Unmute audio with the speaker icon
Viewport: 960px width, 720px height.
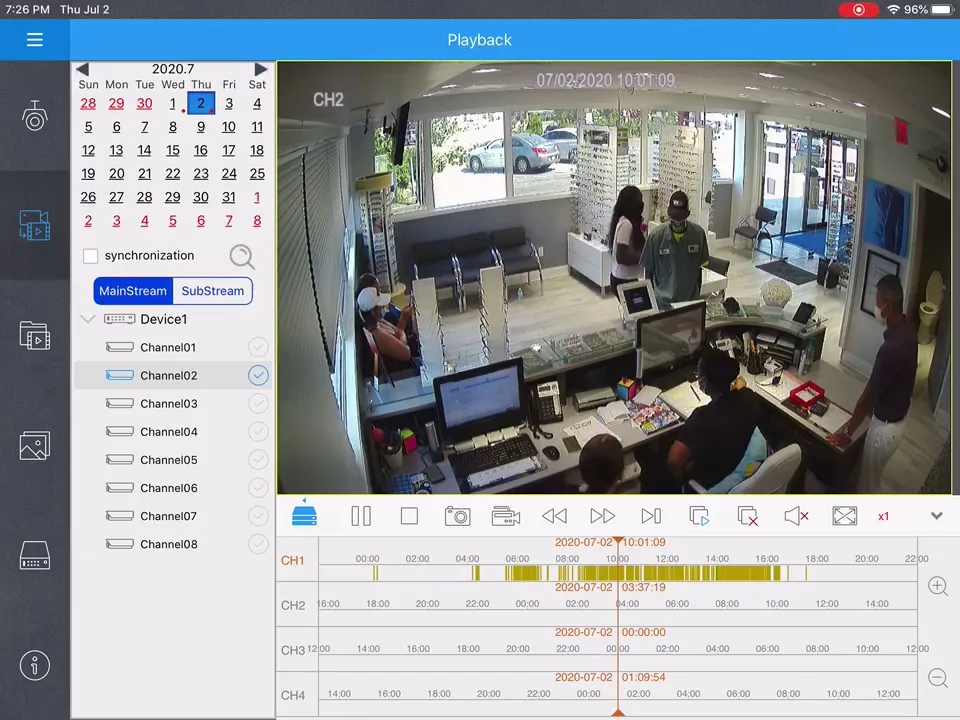[x=796, y=516]
